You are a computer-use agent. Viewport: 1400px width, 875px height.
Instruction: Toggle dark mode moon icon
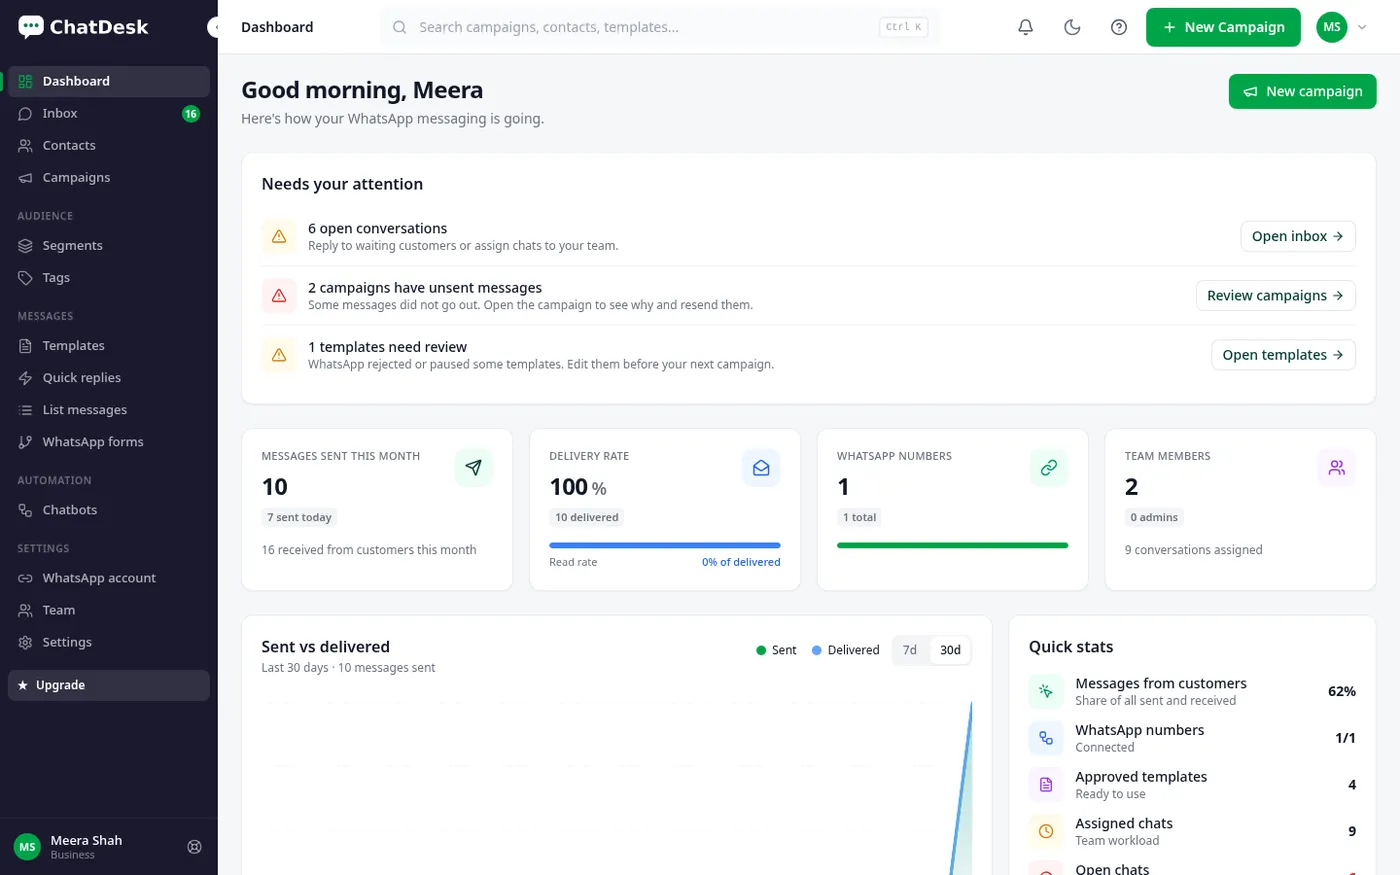click(1072, 27)
